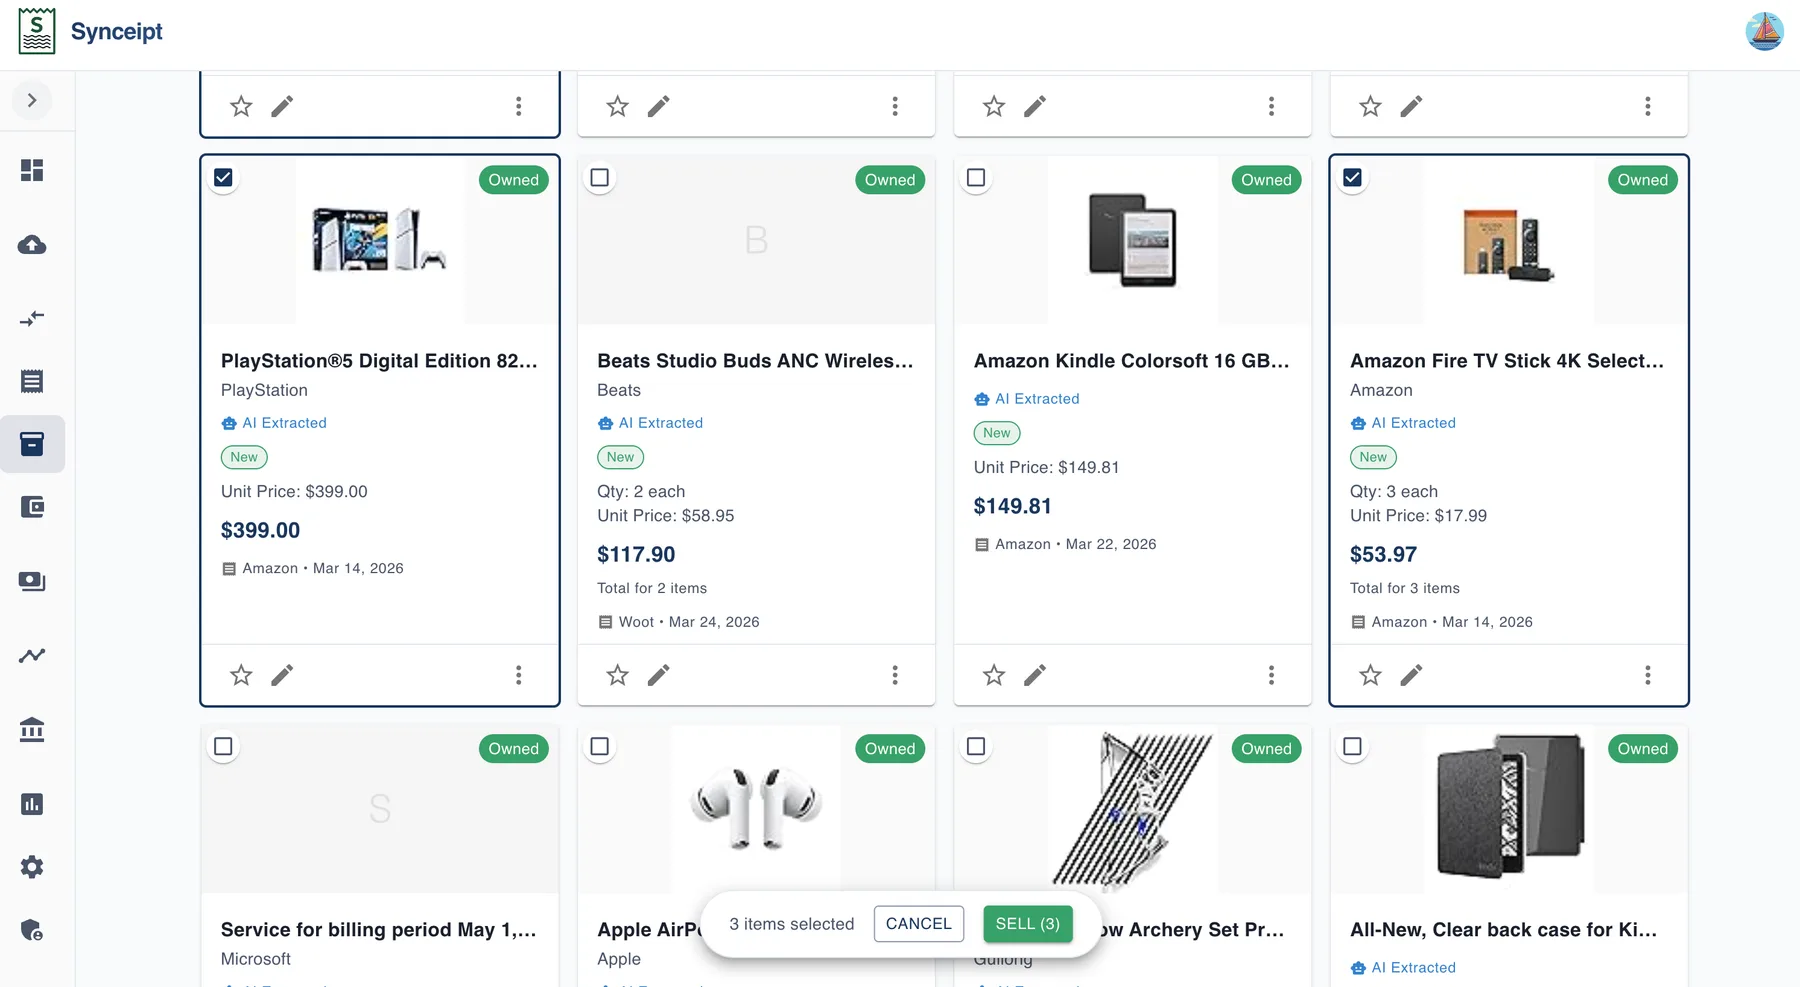Open the Dashboard icon in sidebar
This screenshot has height=987, width=1800.
point(32,170)
